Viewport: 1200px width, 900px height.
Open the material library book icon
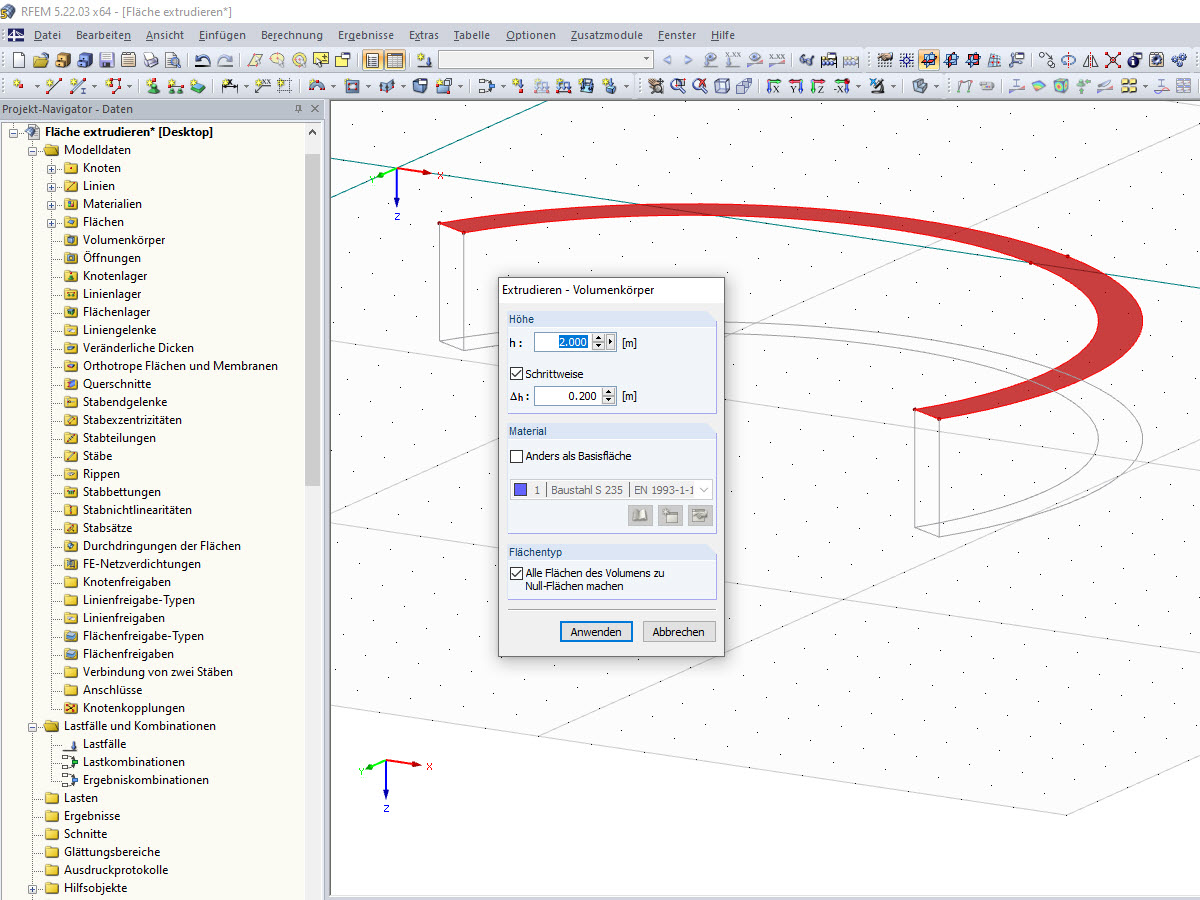pos(640,514)
